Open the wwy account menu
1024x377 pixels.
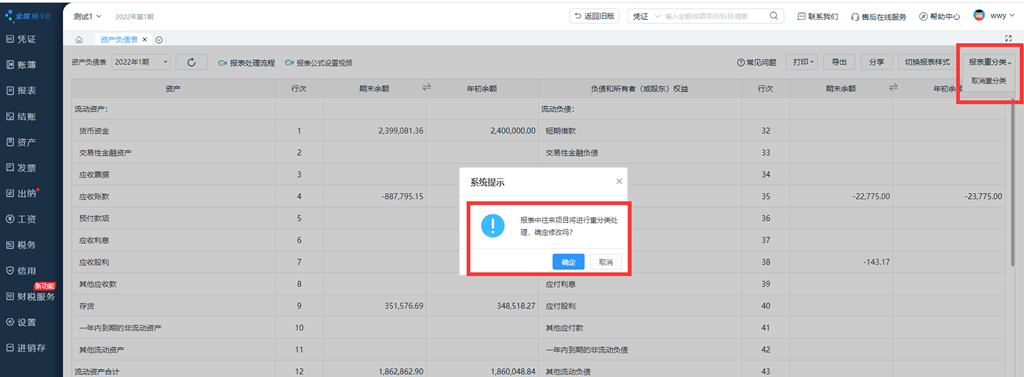1002,16
